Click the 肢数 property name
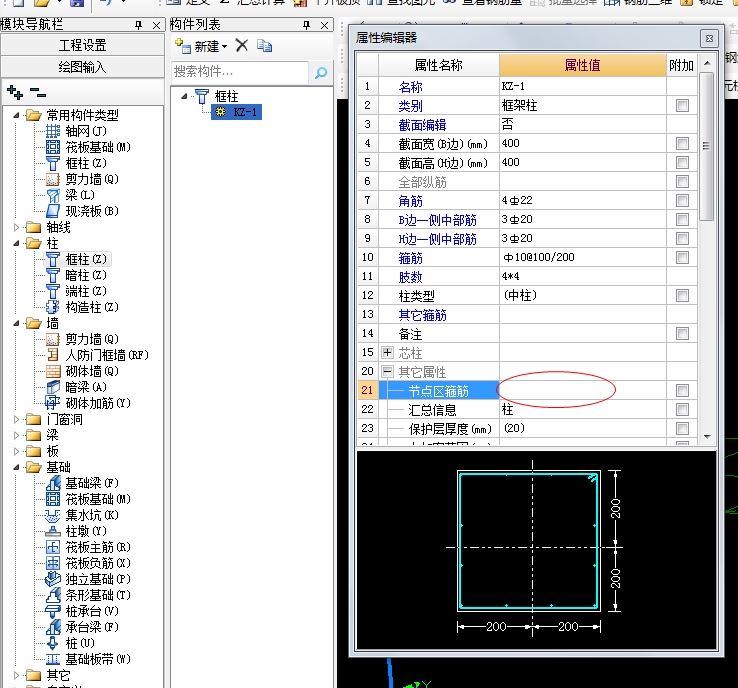This screenshot has width=738, height=688. click(x=410, y=277)
